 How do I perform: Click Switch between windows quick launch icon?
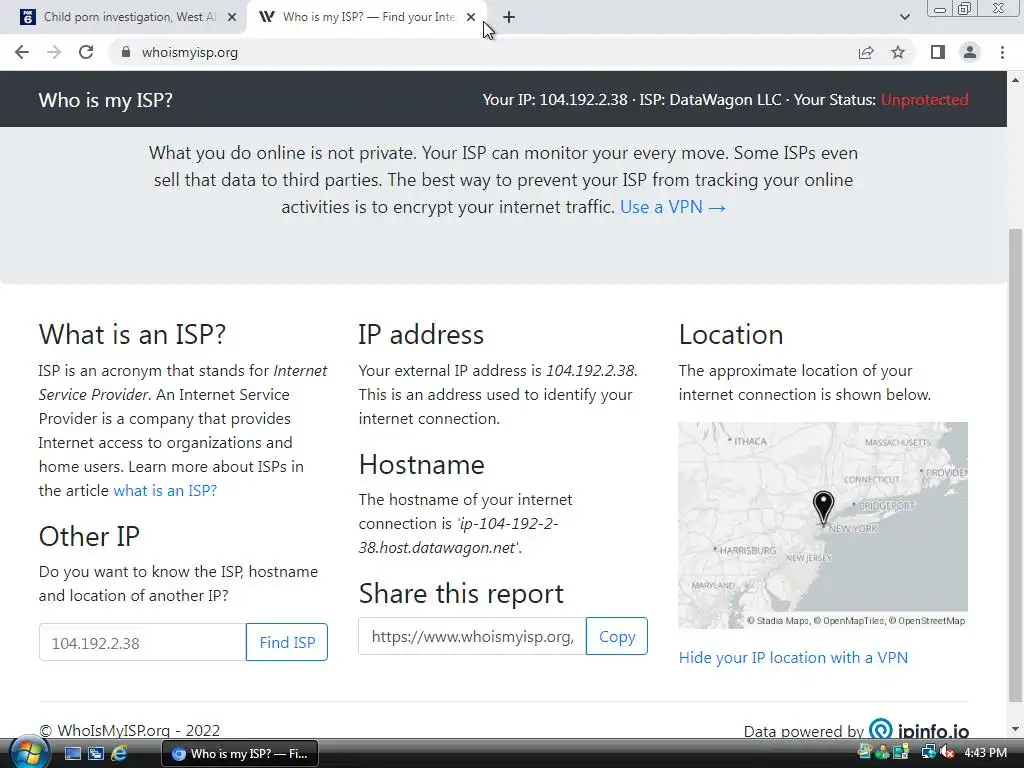tap(96, 754)
